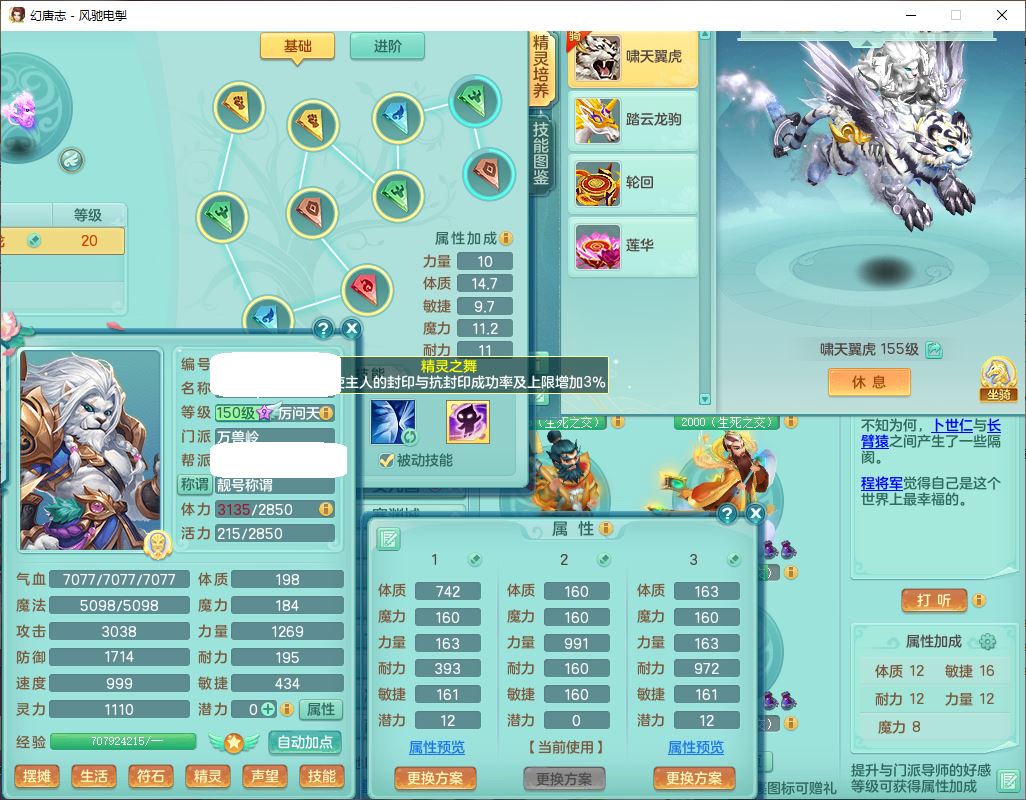Screen dimensions: 1026x800
Task: Open the 精灵 menu button
Action: [x=207, y=776]
